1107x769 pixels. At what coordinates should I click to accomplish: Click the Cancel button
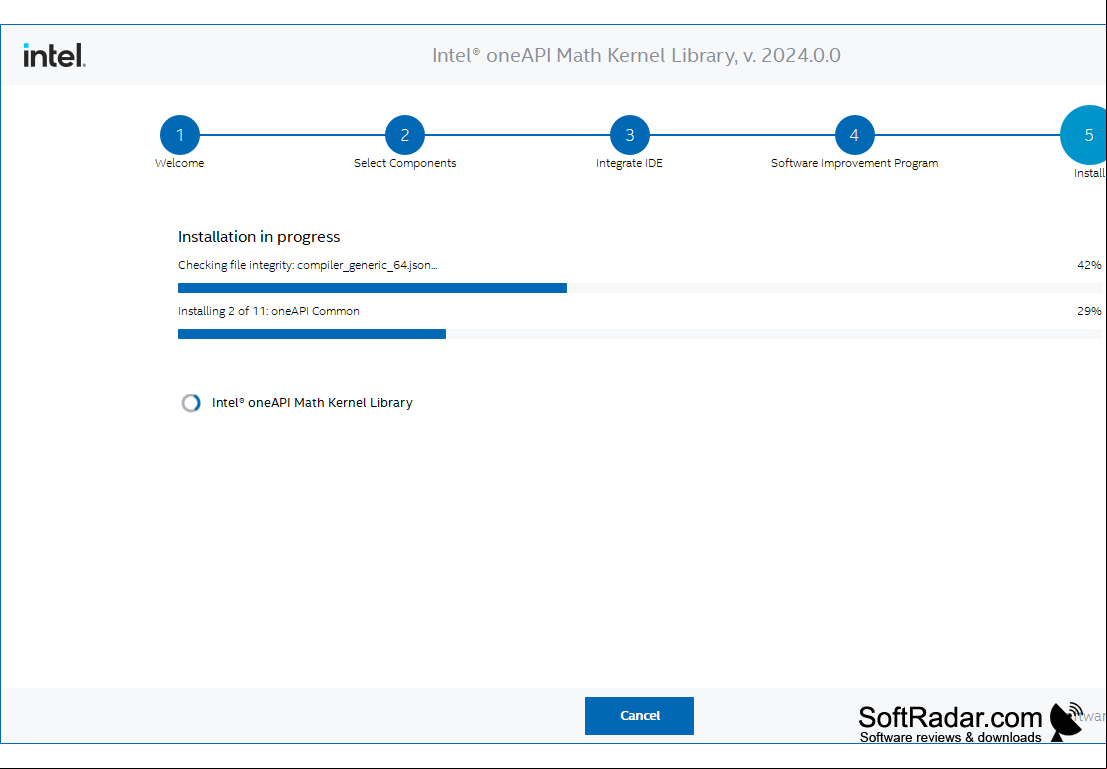tap(639, 715)
